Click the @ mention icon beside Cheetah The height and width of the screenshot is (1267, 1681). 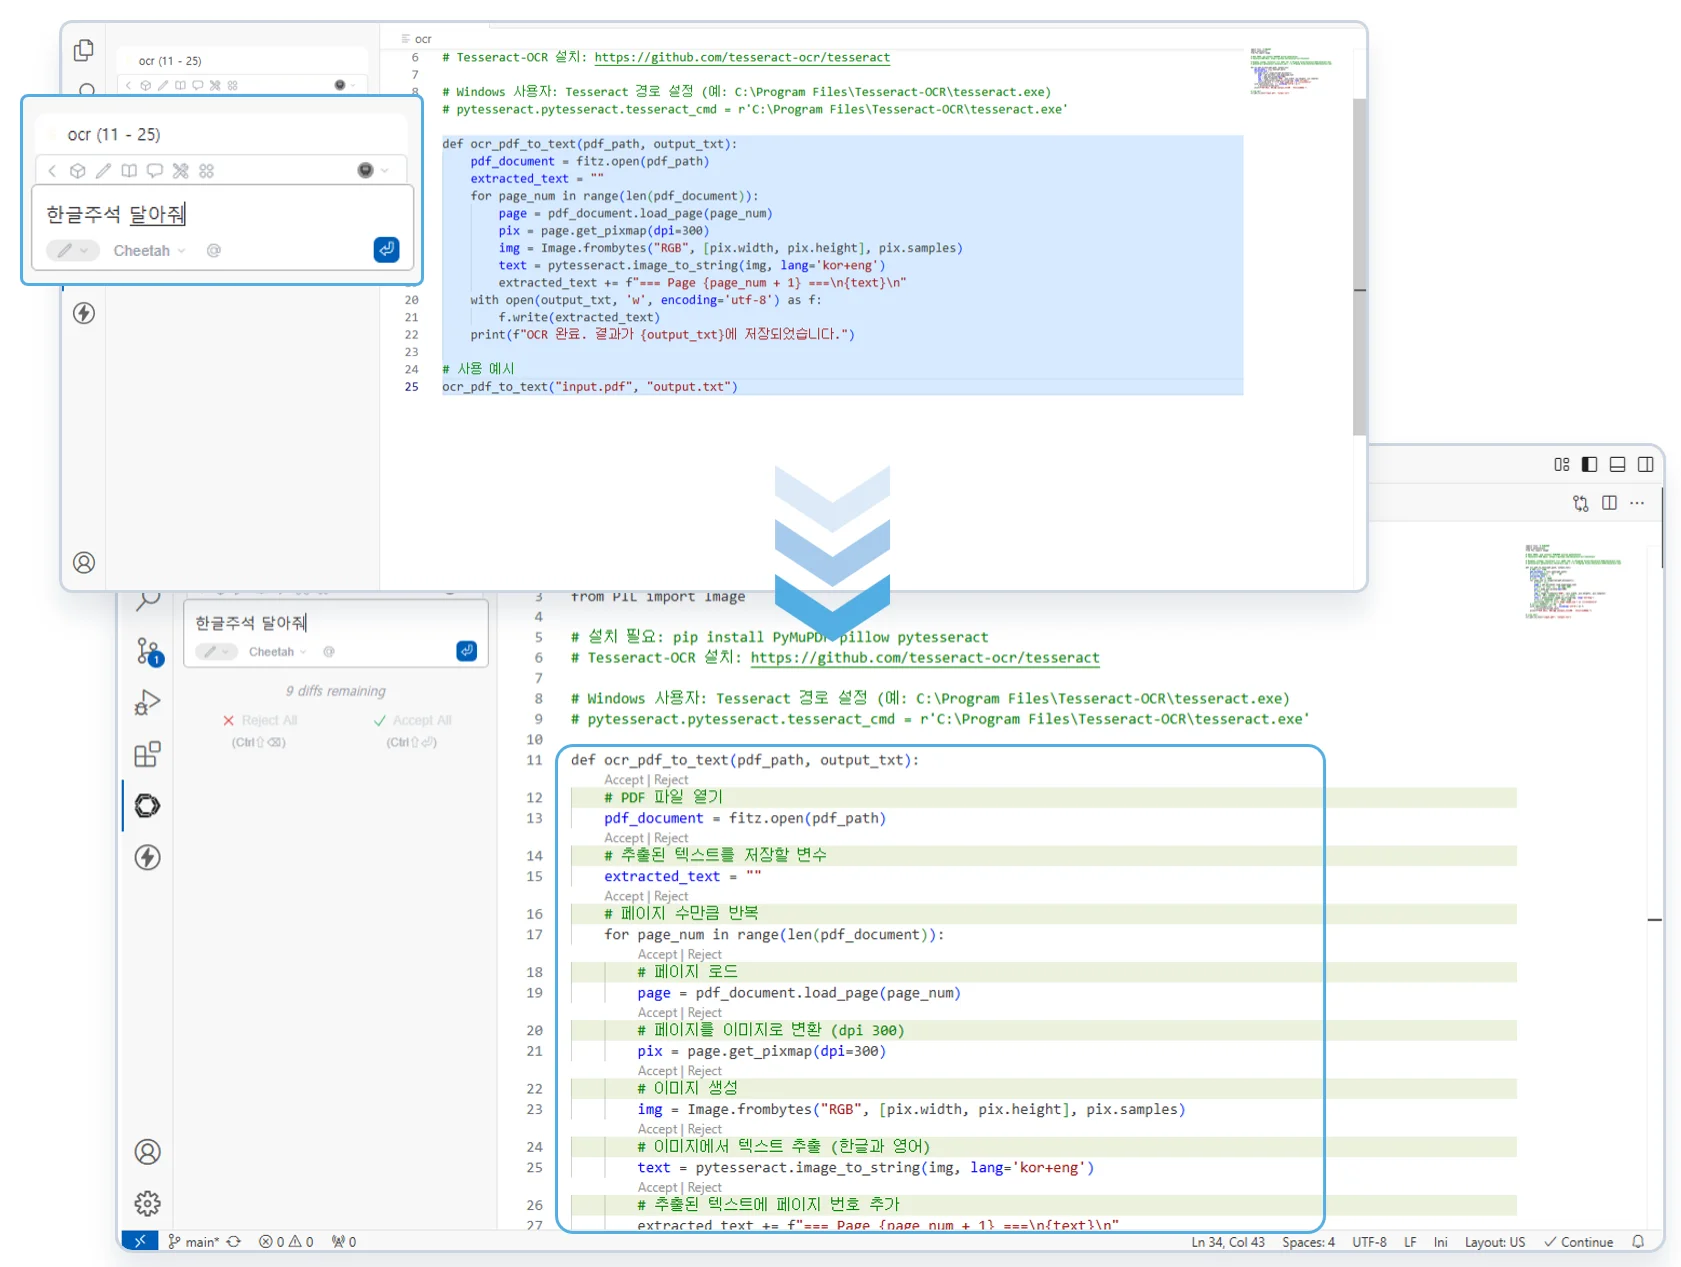[x=213, y=250]
